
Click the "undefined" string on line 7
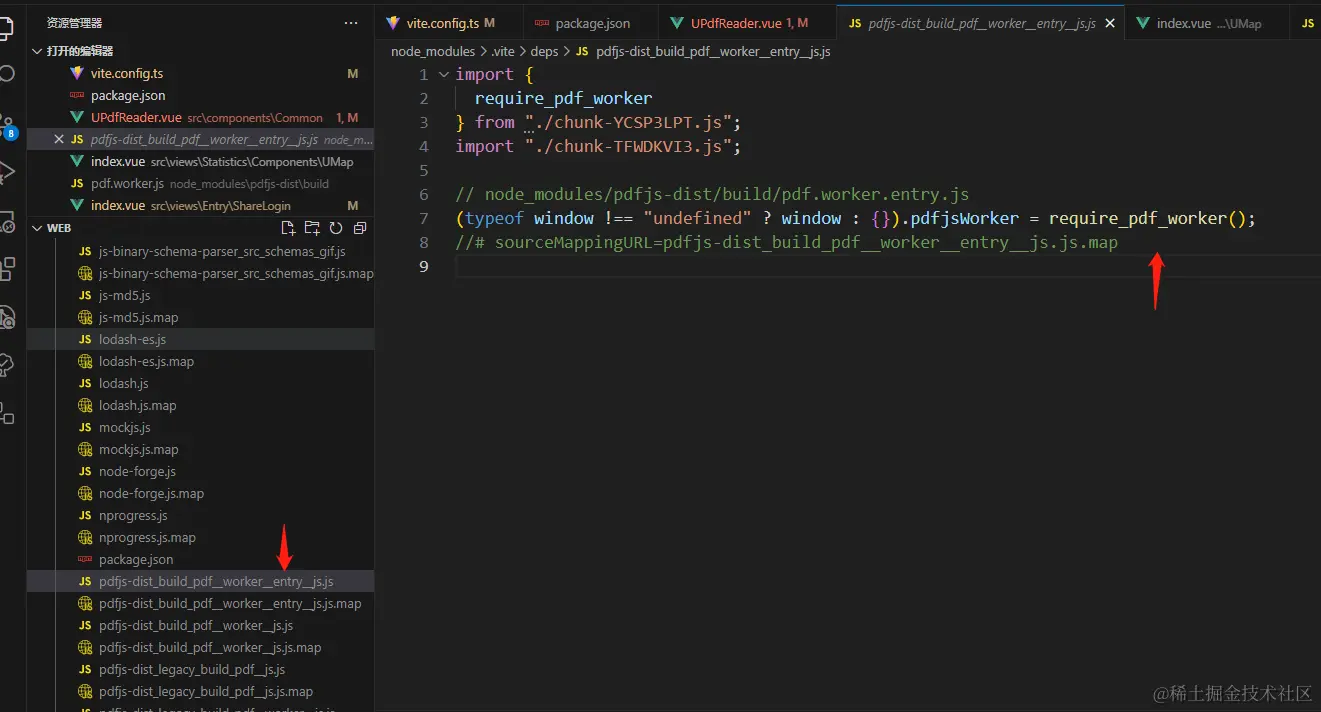coord(696,219)
